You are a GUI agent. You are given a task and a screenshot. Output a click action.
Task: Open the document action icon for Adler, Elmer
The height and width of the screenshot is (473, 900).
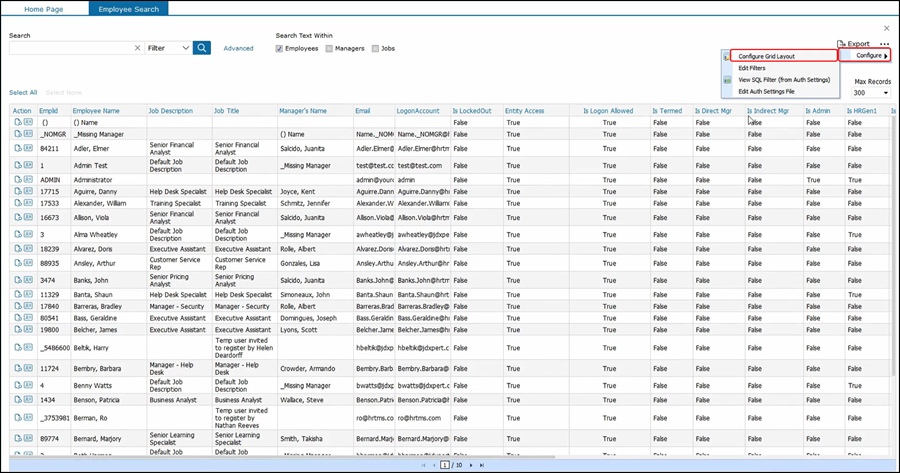[18, 149]
